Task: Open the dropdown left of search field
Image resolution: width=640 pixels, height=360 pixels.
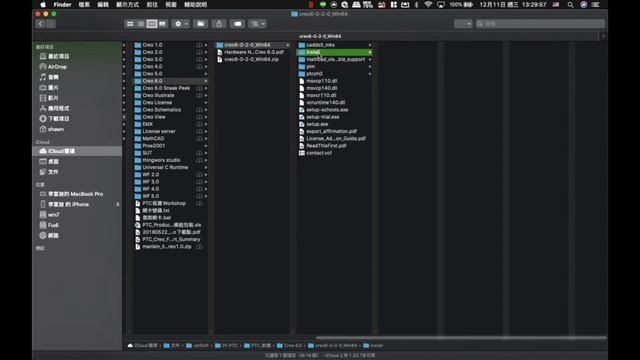Action: [x=463, y=24]
